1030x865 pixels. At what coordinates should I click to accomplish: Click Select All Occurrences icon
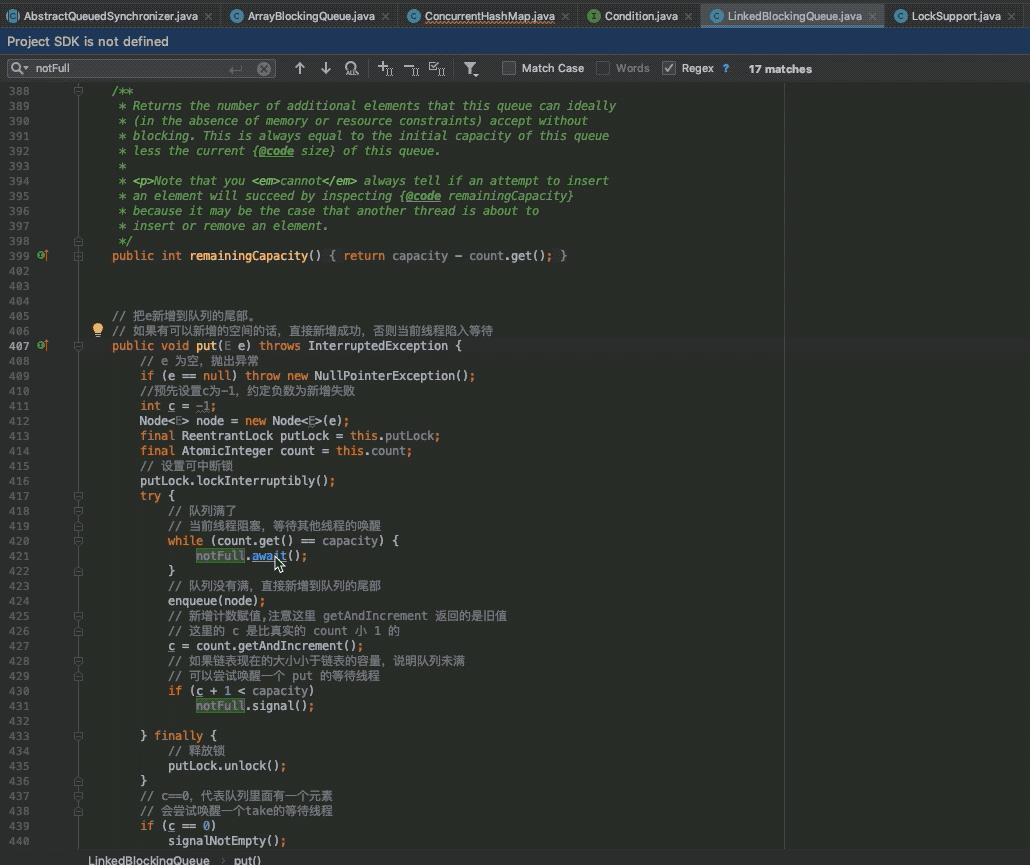[436, 68]
